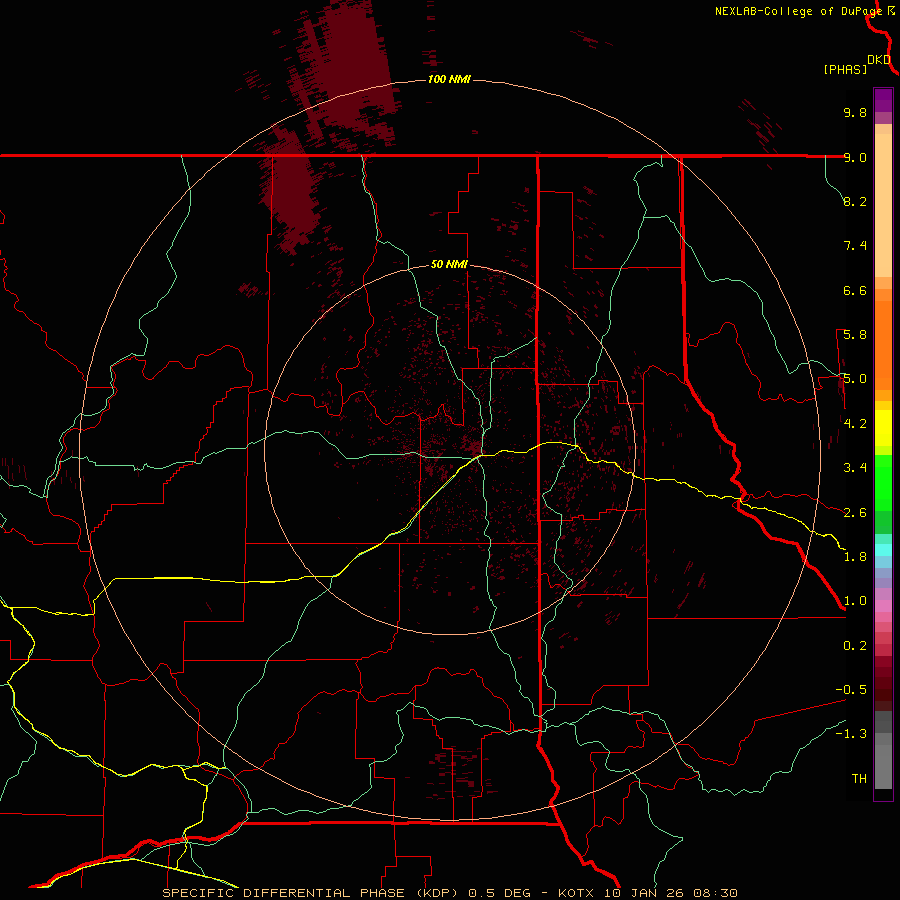Viewport: 900px width, 900px height.
Task: Click the 3.4 color scale value
Action: pos(855,468)
